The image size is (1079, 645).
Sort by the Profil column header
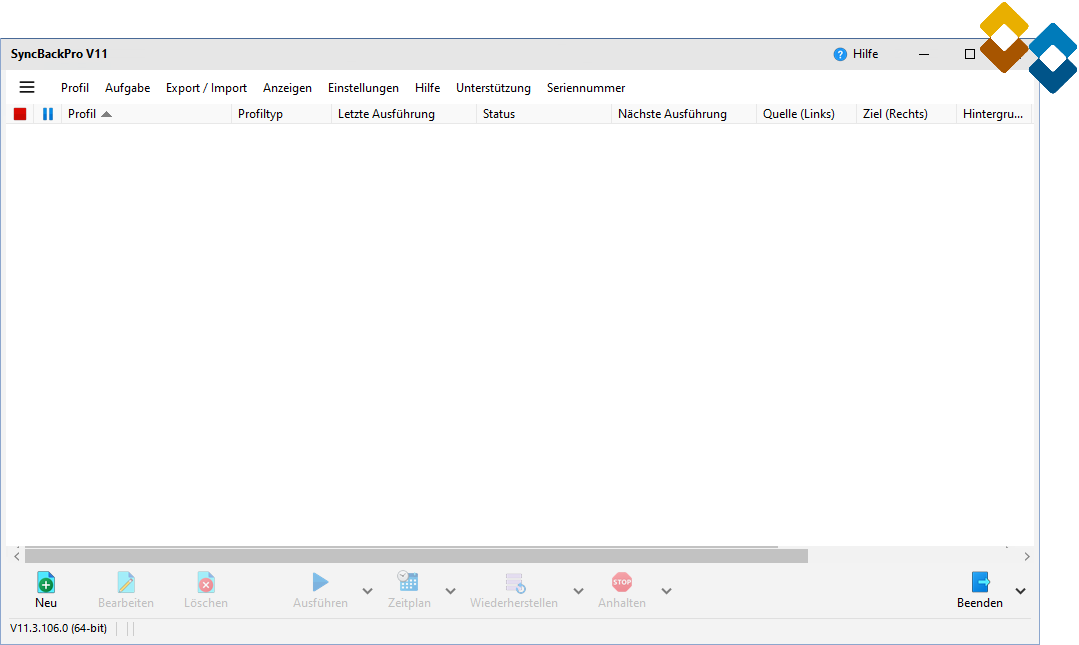click(x=147, y=114)
